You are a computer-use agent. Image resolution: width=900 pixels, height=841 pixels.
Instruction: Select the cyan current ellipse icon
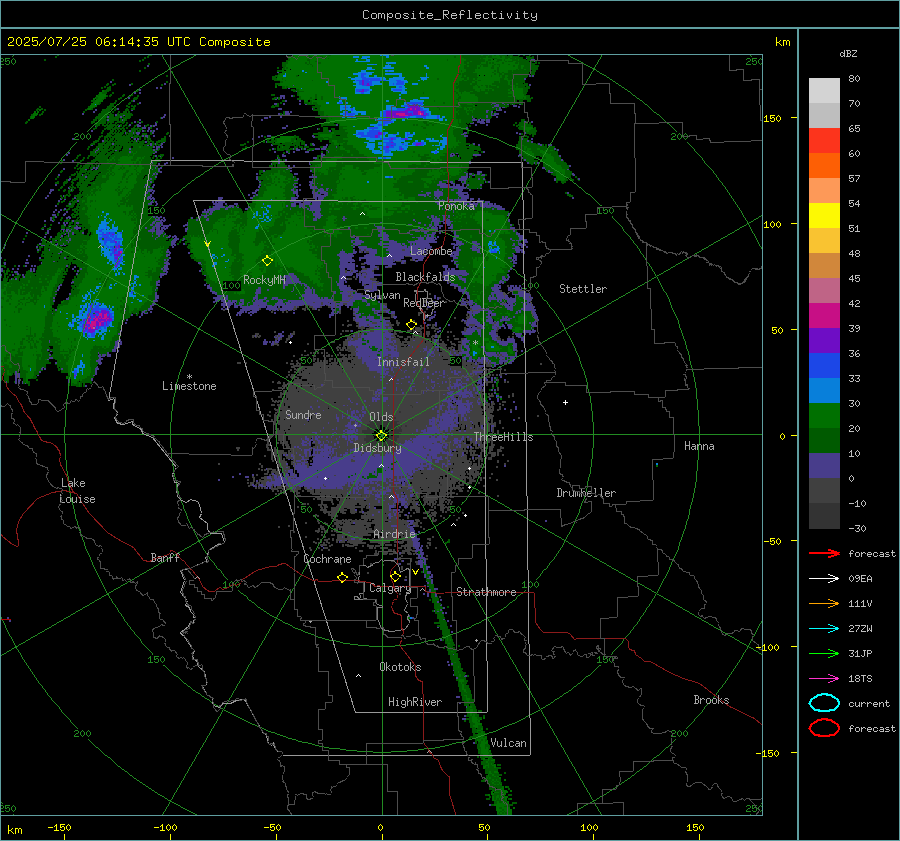pos(824,703)
